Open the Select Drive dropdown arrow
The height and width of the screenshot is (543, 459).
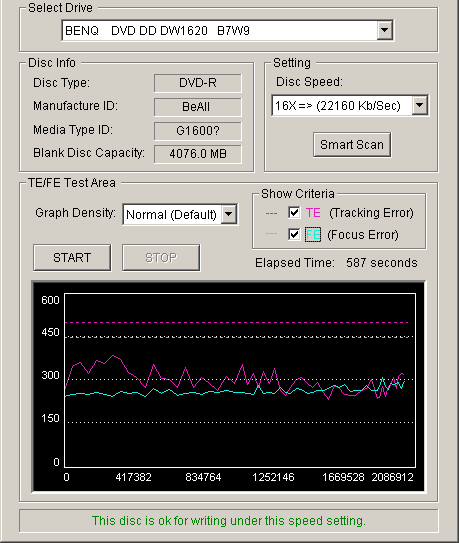tap(385, 30)
